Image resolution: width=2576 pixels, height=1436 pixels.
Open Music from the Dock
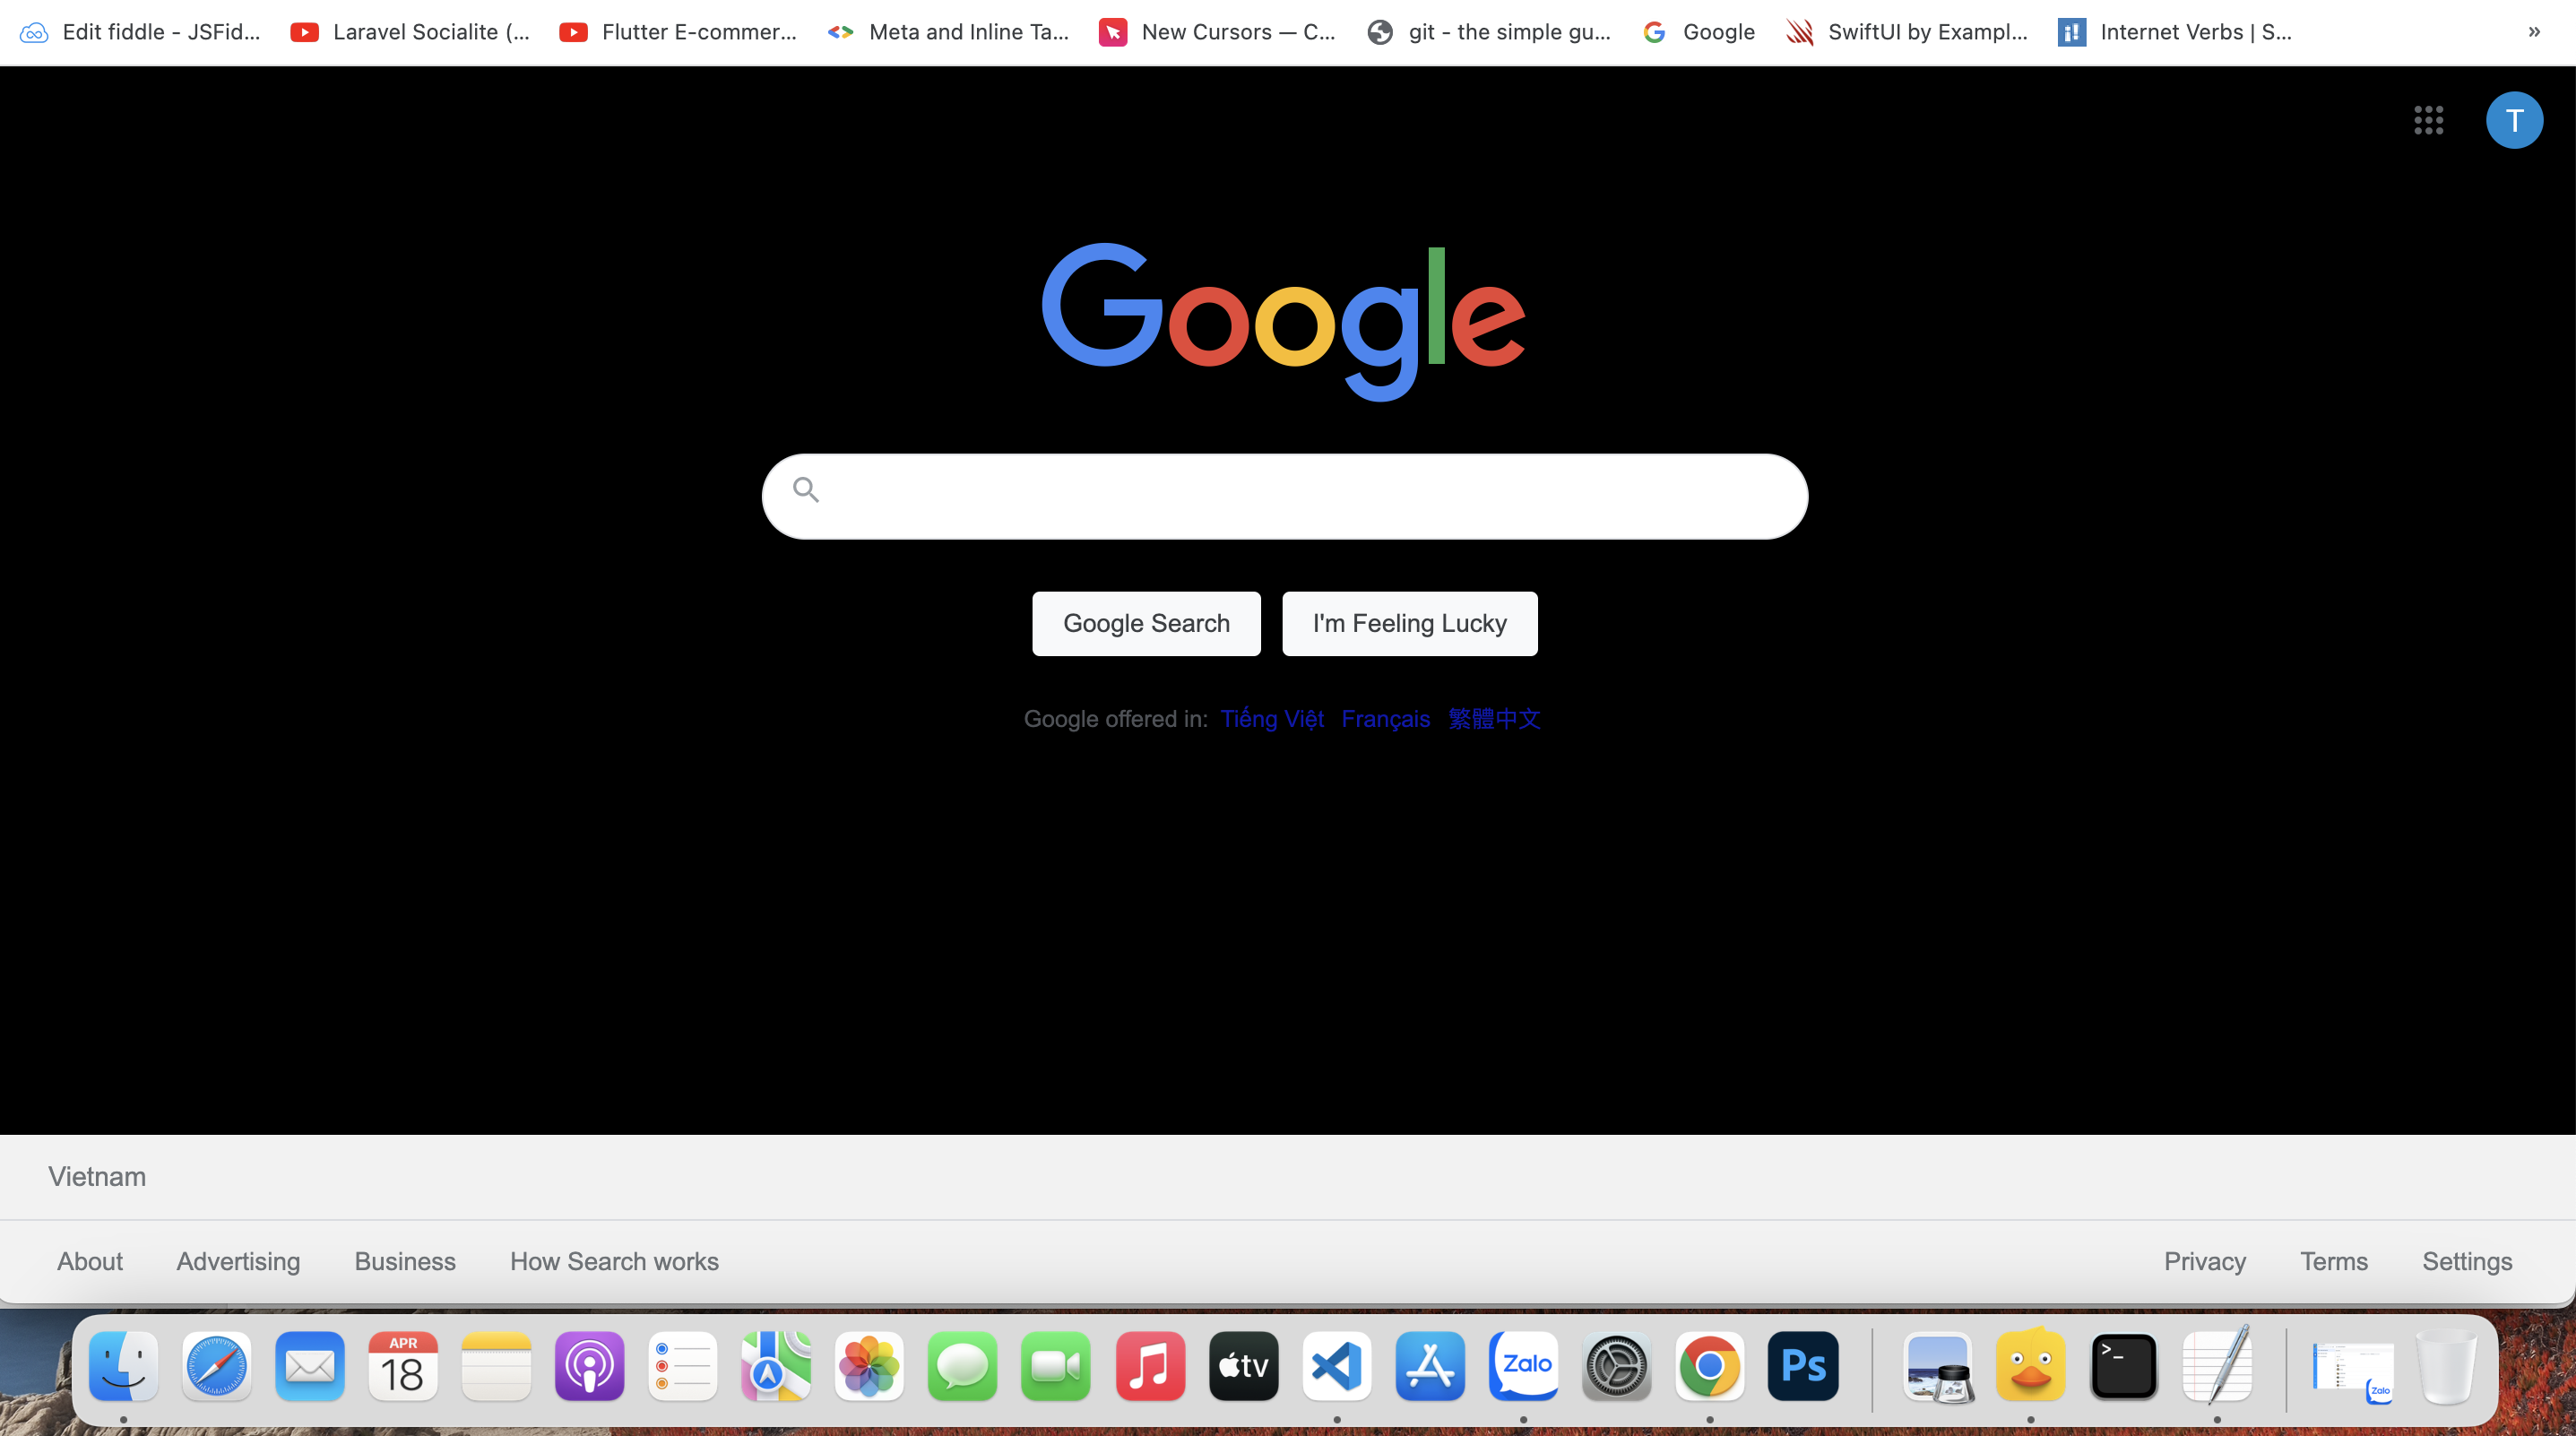[x=1150, y=1365]
